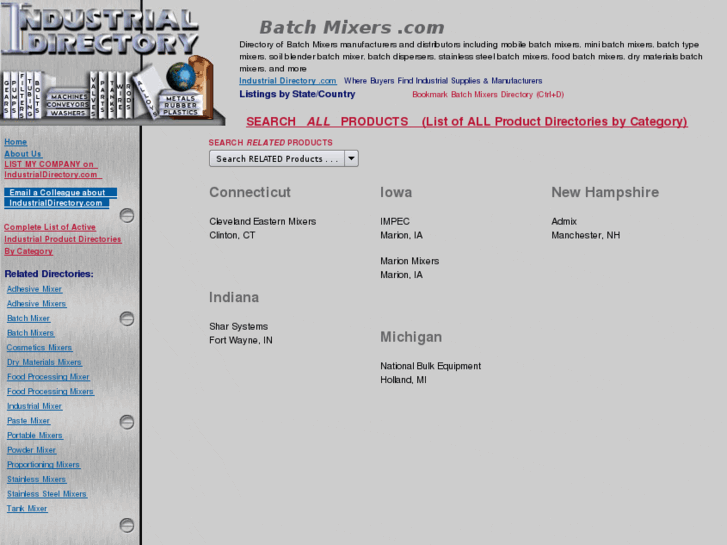727x545 pixels.
Task: Click the Indiana state heading
Action: coord(234,297)
